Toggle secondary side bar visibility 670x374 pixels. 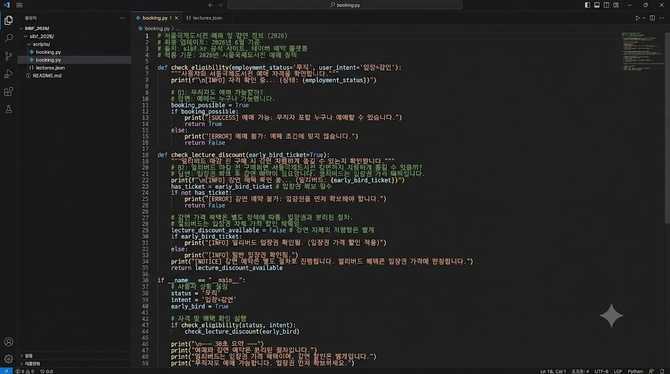[606, 5]
